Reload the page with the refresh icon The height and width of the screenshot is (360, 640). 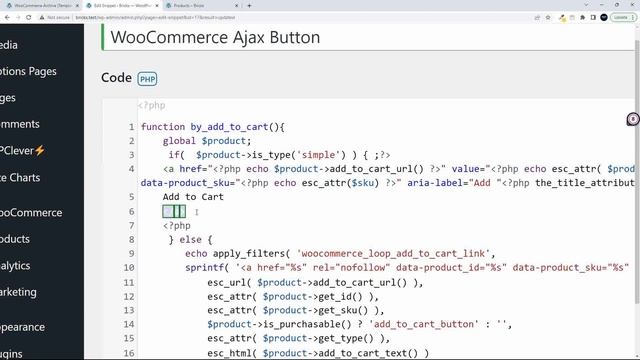(x=29, y=18)
